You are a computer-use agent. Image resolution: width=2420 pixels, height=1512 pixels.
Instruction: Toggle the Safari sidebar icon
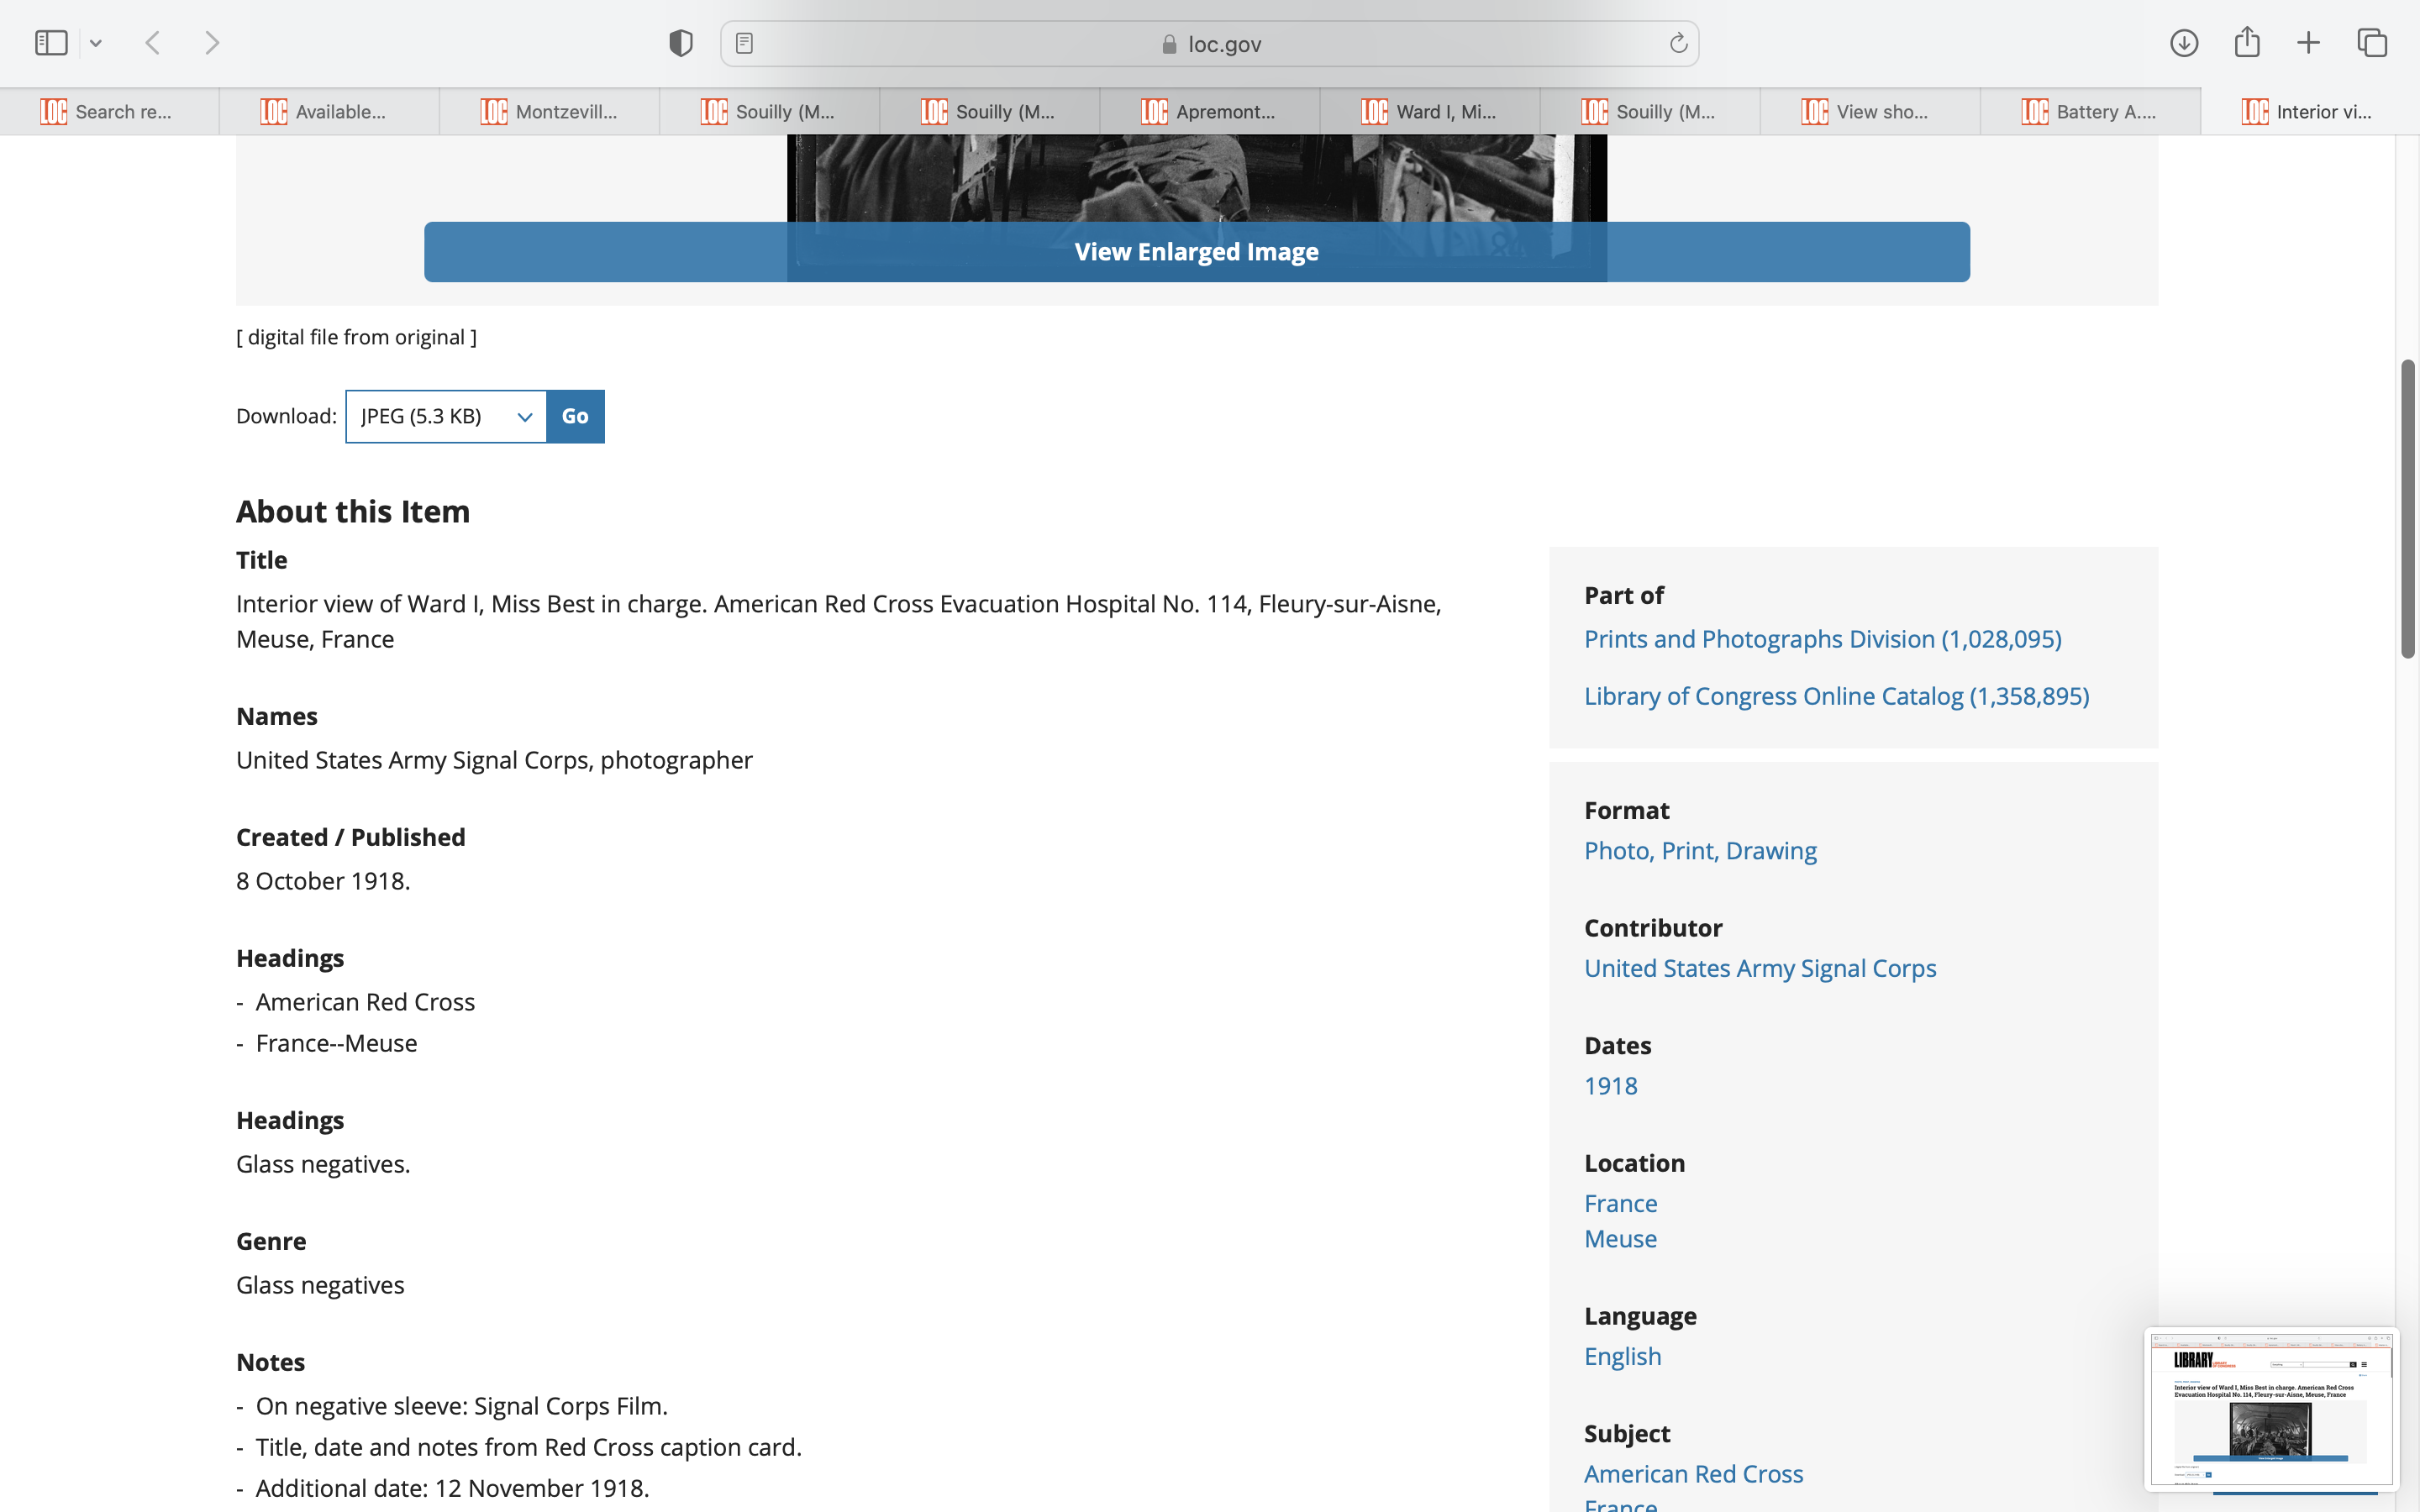[51, 43]
